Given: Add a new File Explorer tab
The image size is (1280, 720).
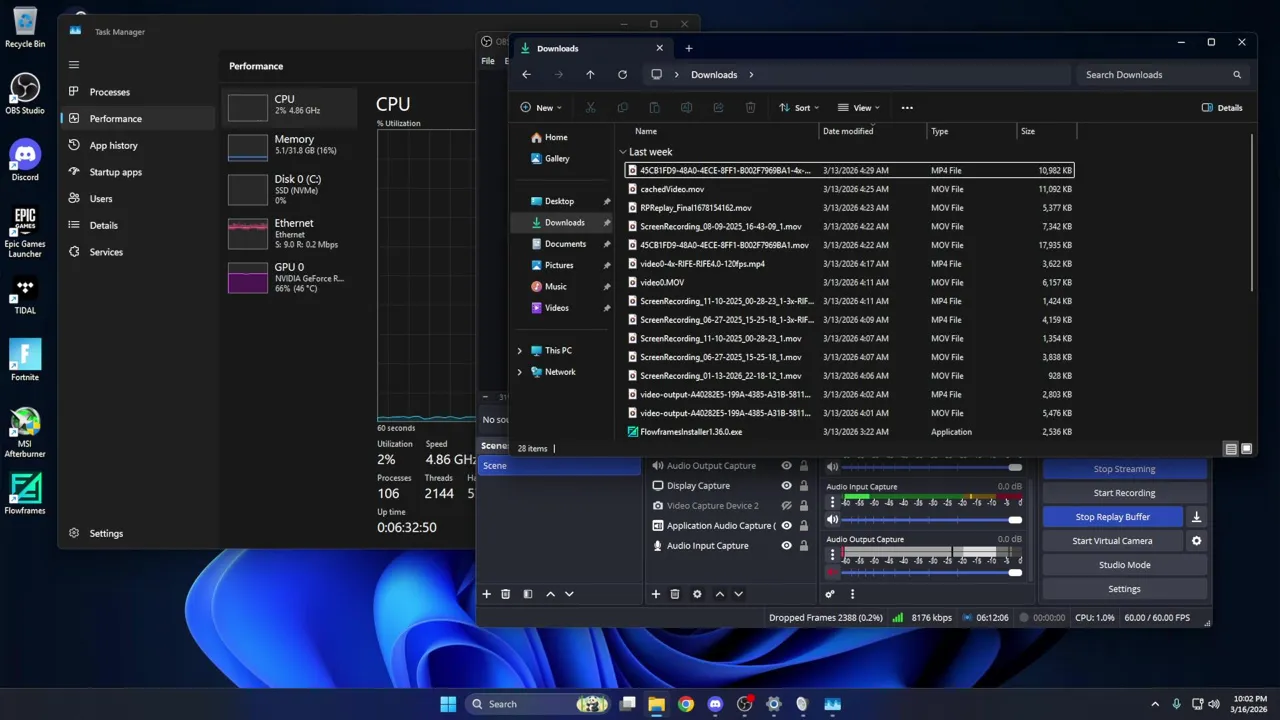Looking at the screenshot, I should pos(688,48).
